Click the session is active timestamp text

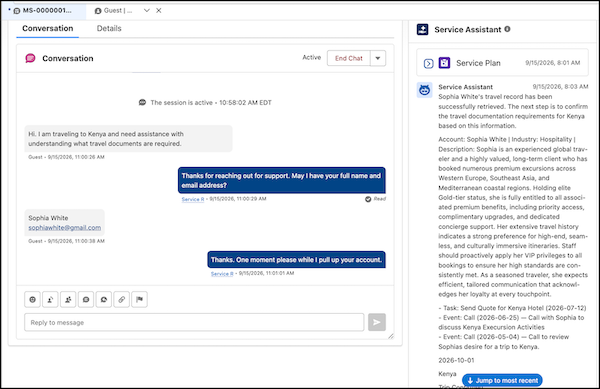(x=211, y=103)
